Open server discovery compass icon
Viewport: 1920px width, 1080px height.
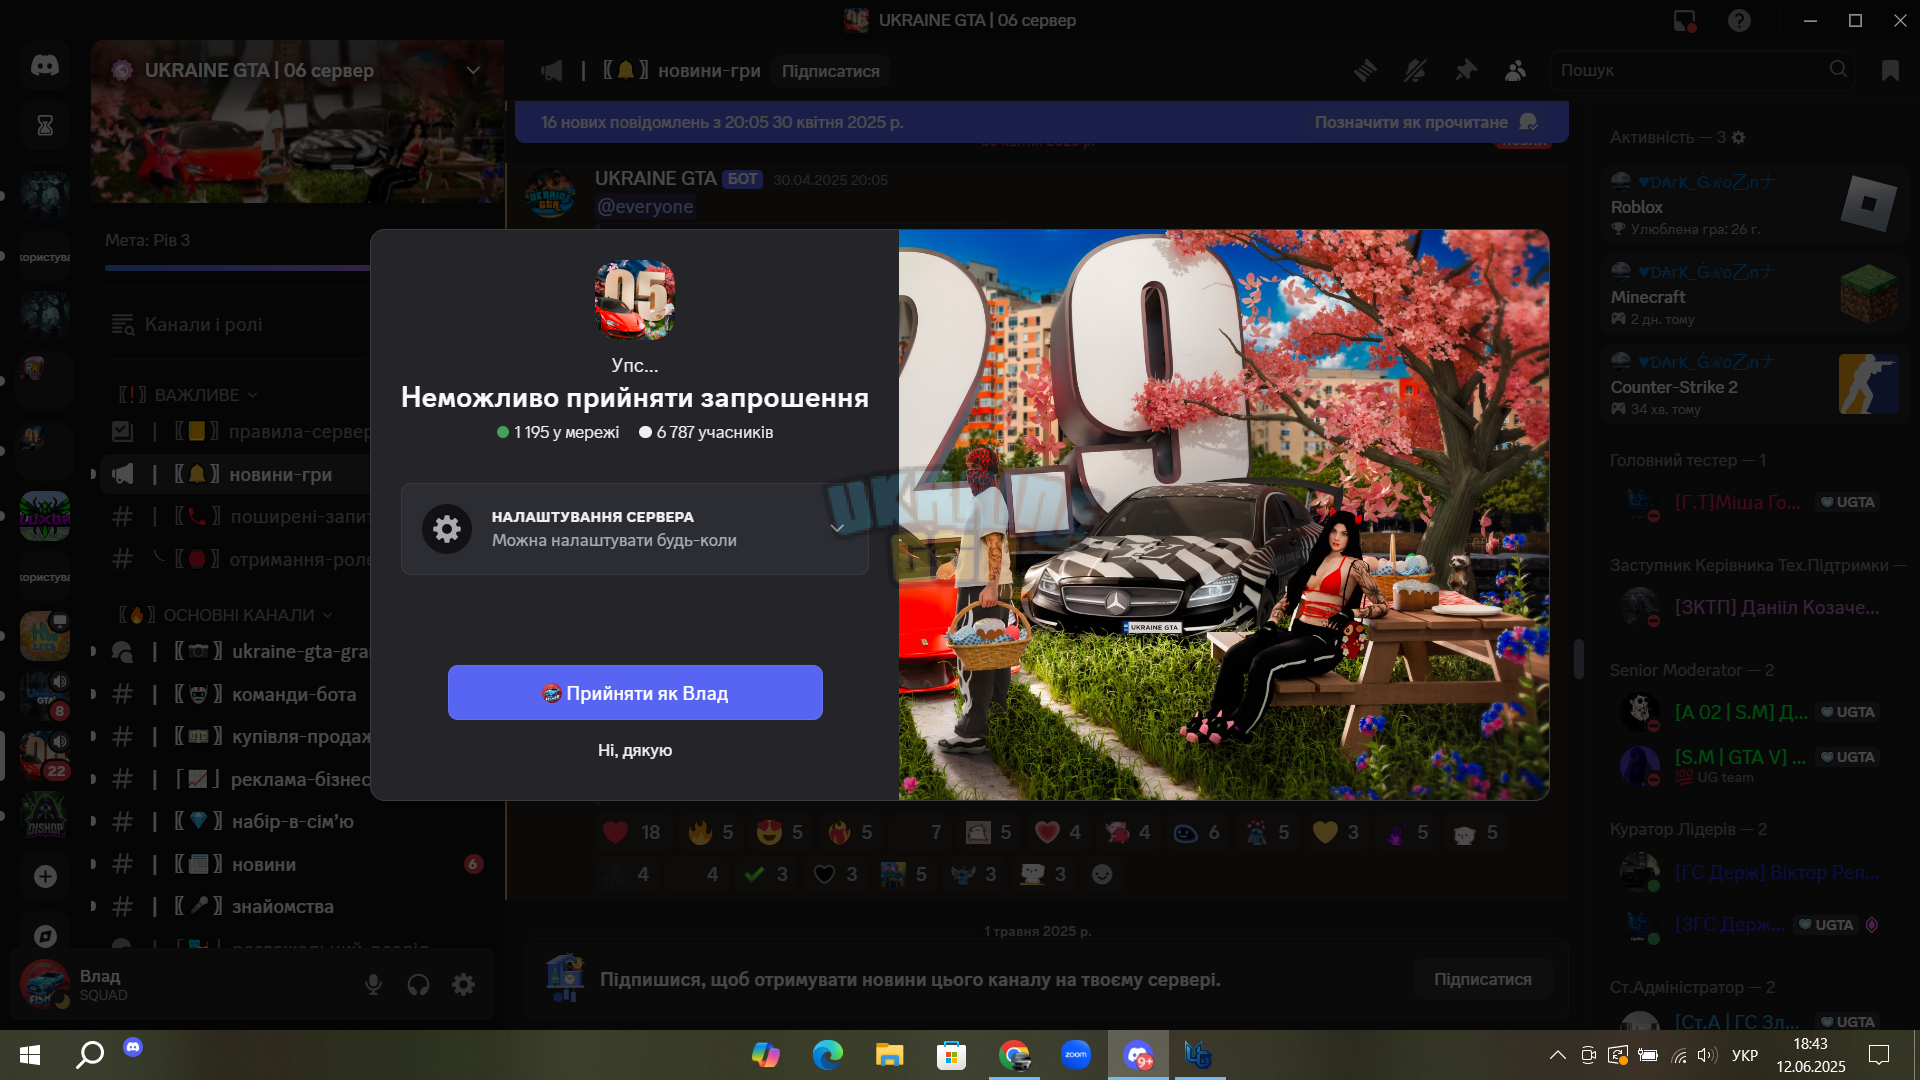coord(45,937)
